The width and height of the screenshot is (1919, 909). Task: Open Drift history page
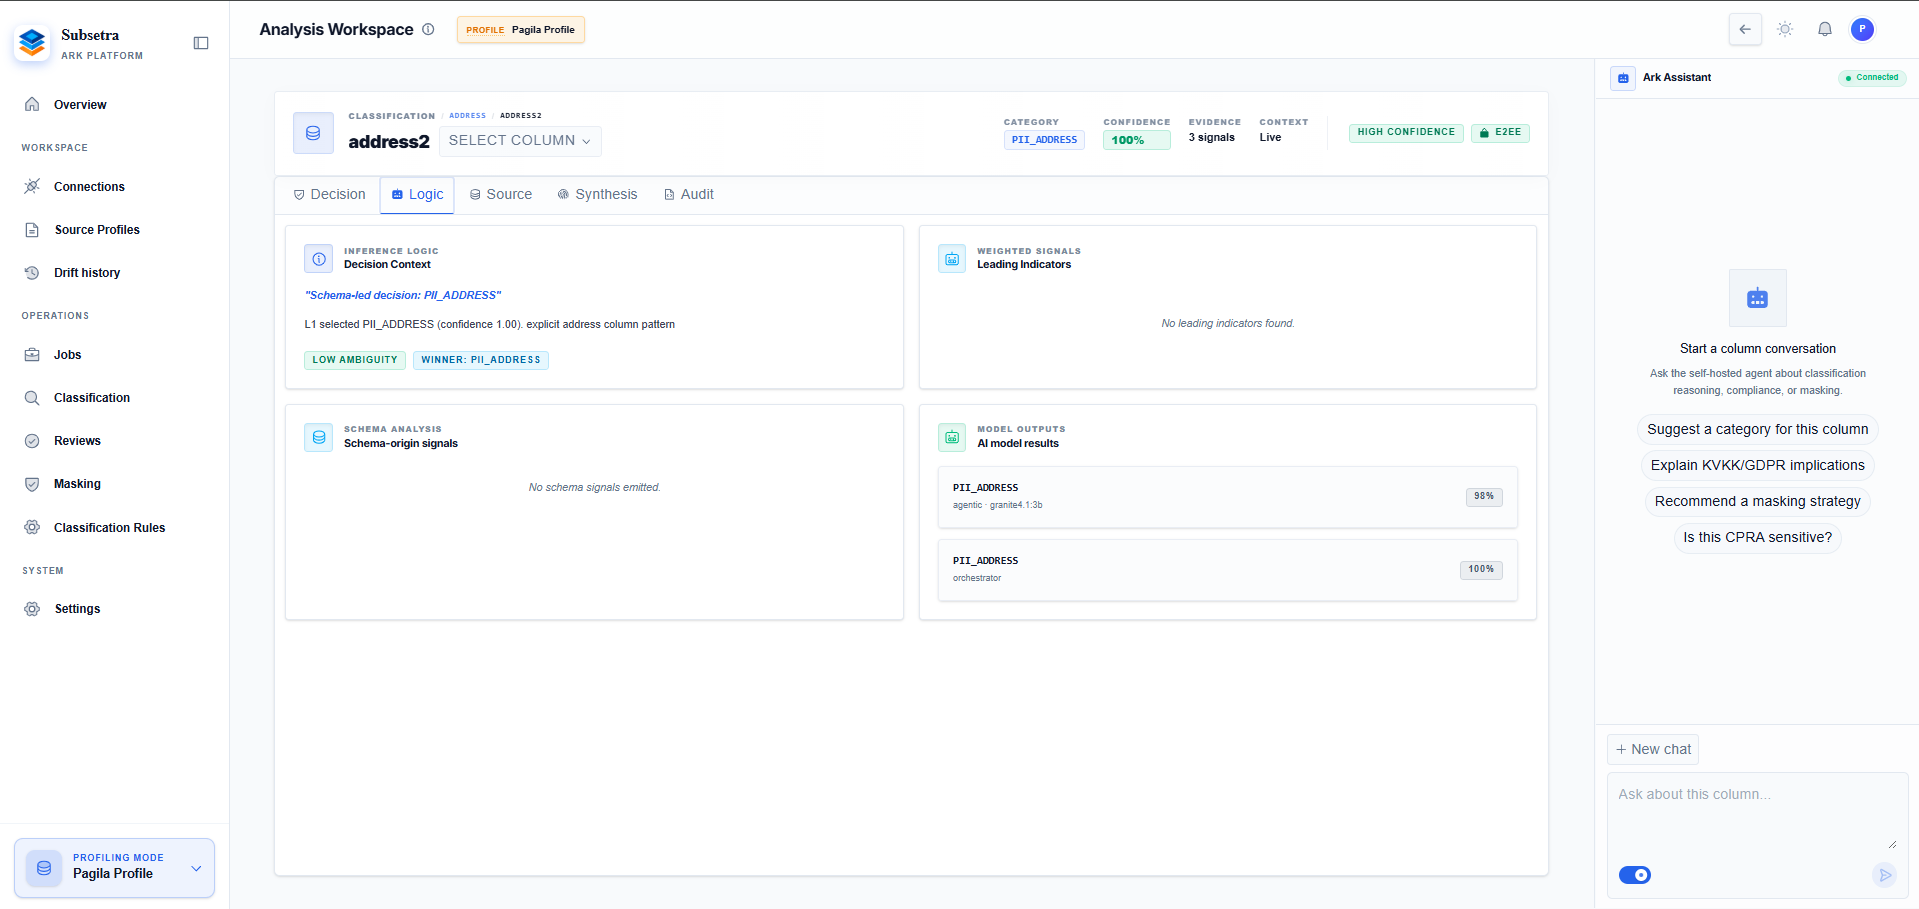(87, 273)
